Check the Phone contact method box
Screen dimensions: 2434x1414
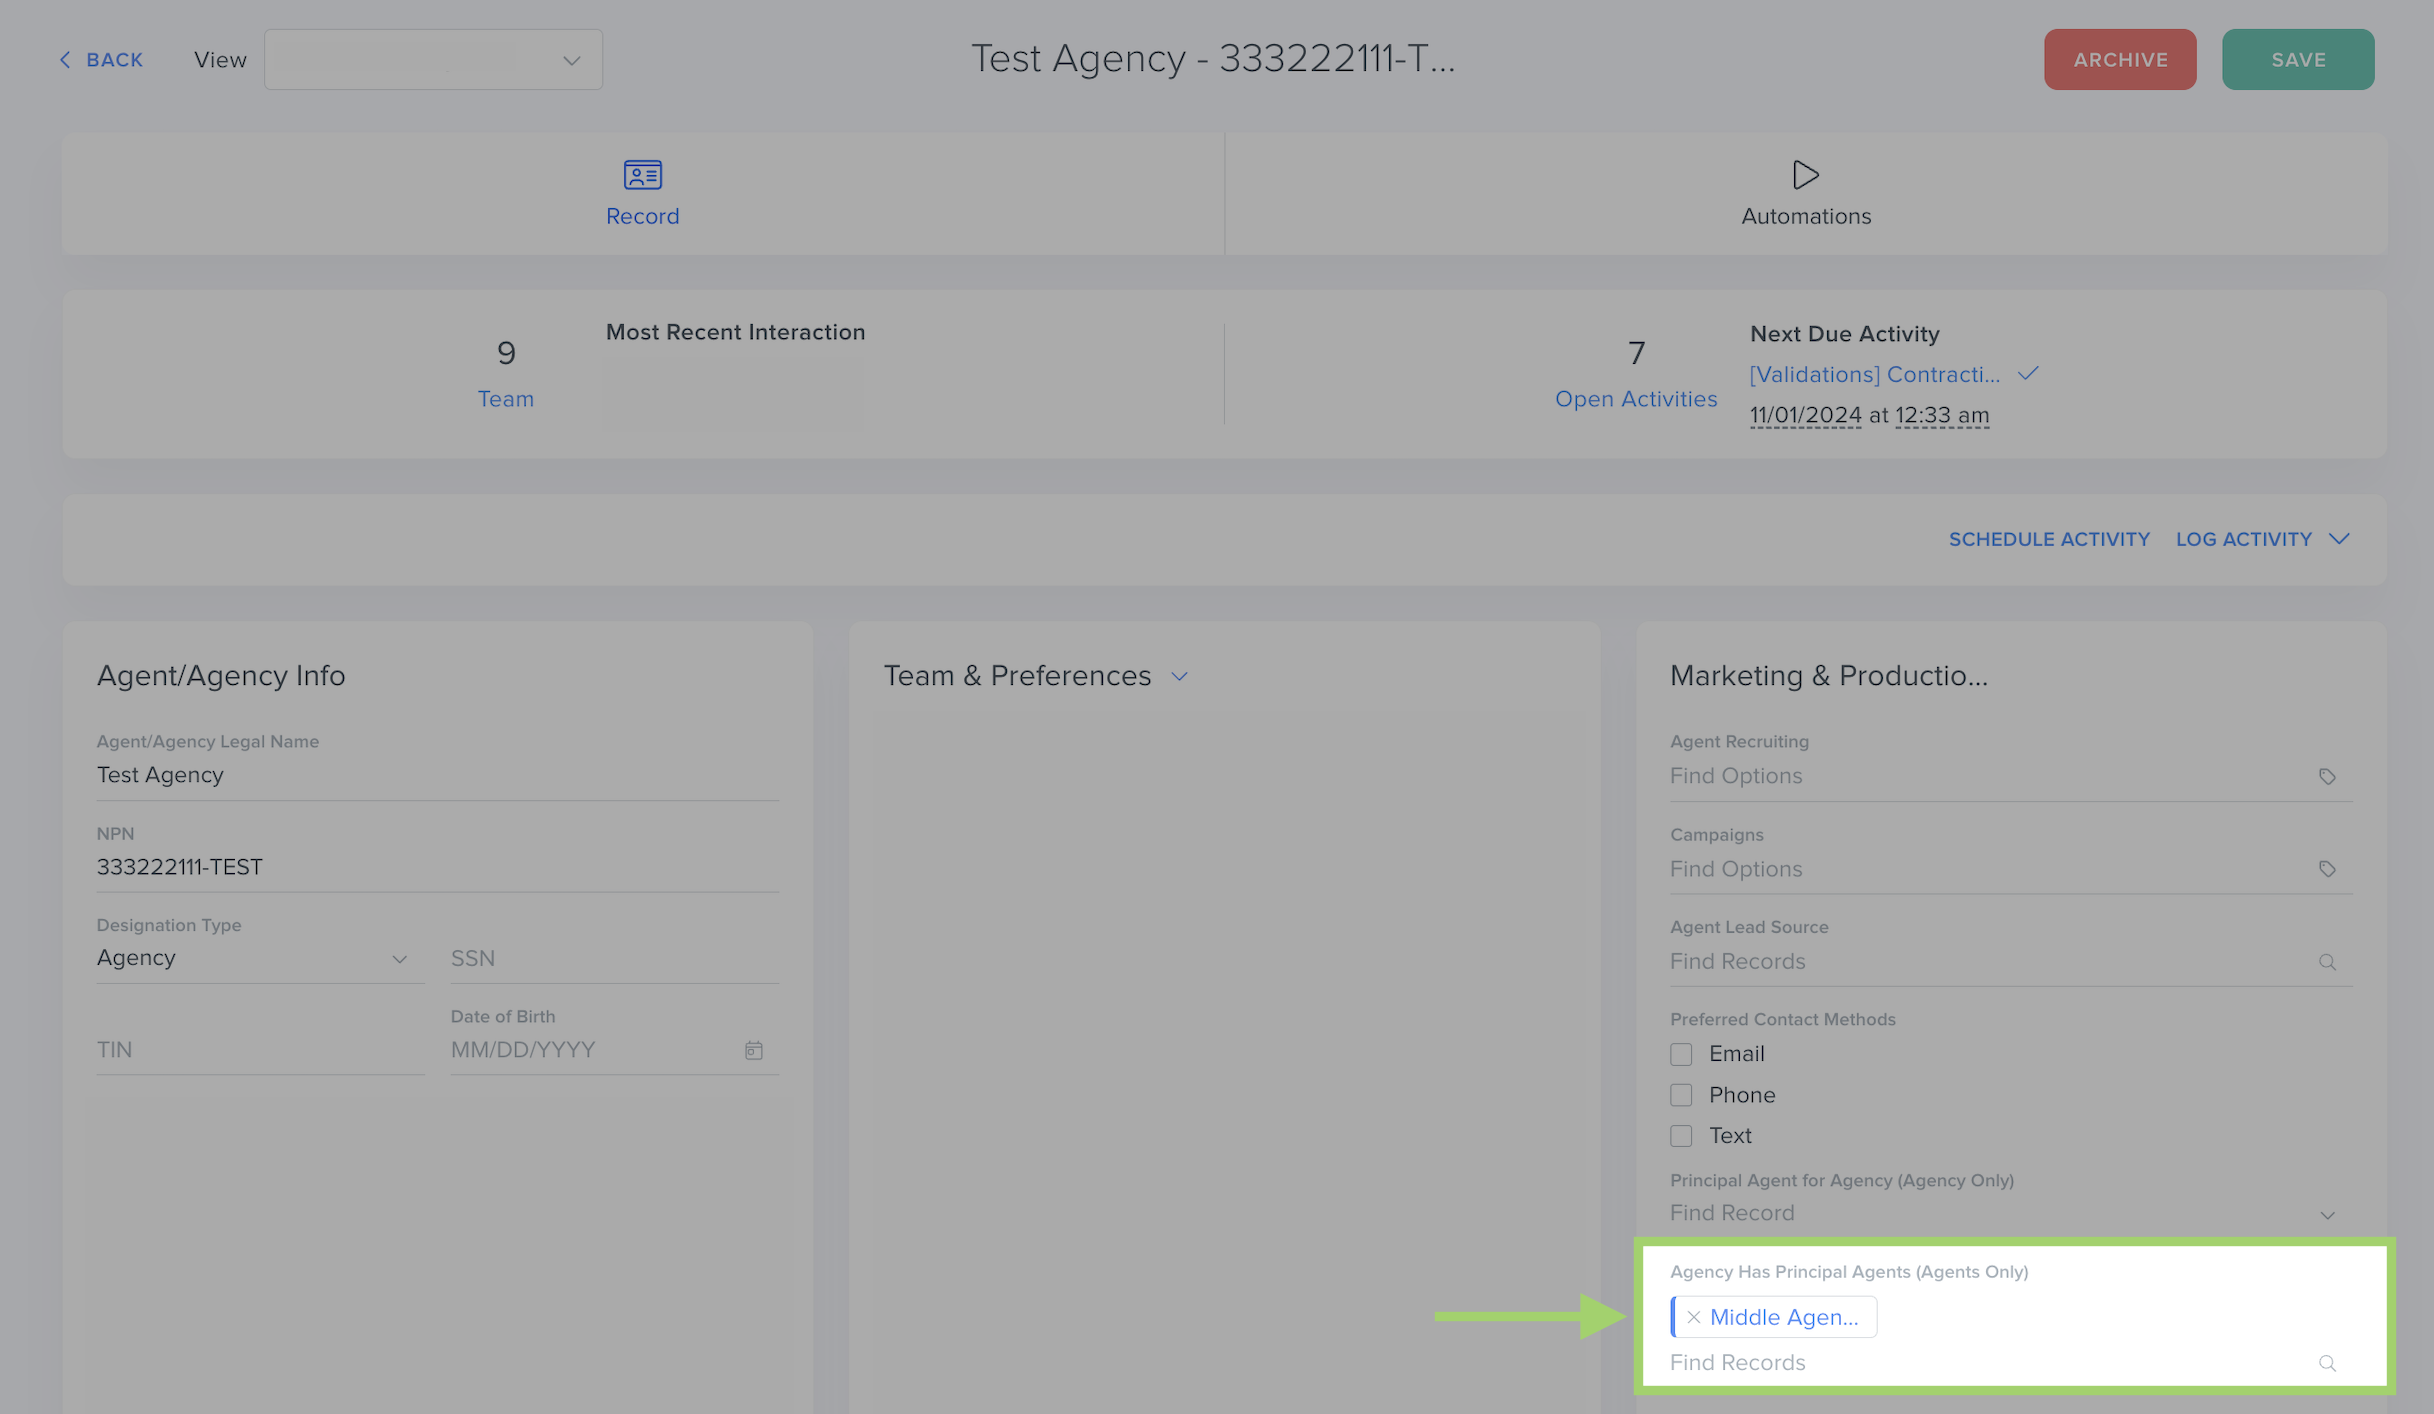click(1681, 1095)
